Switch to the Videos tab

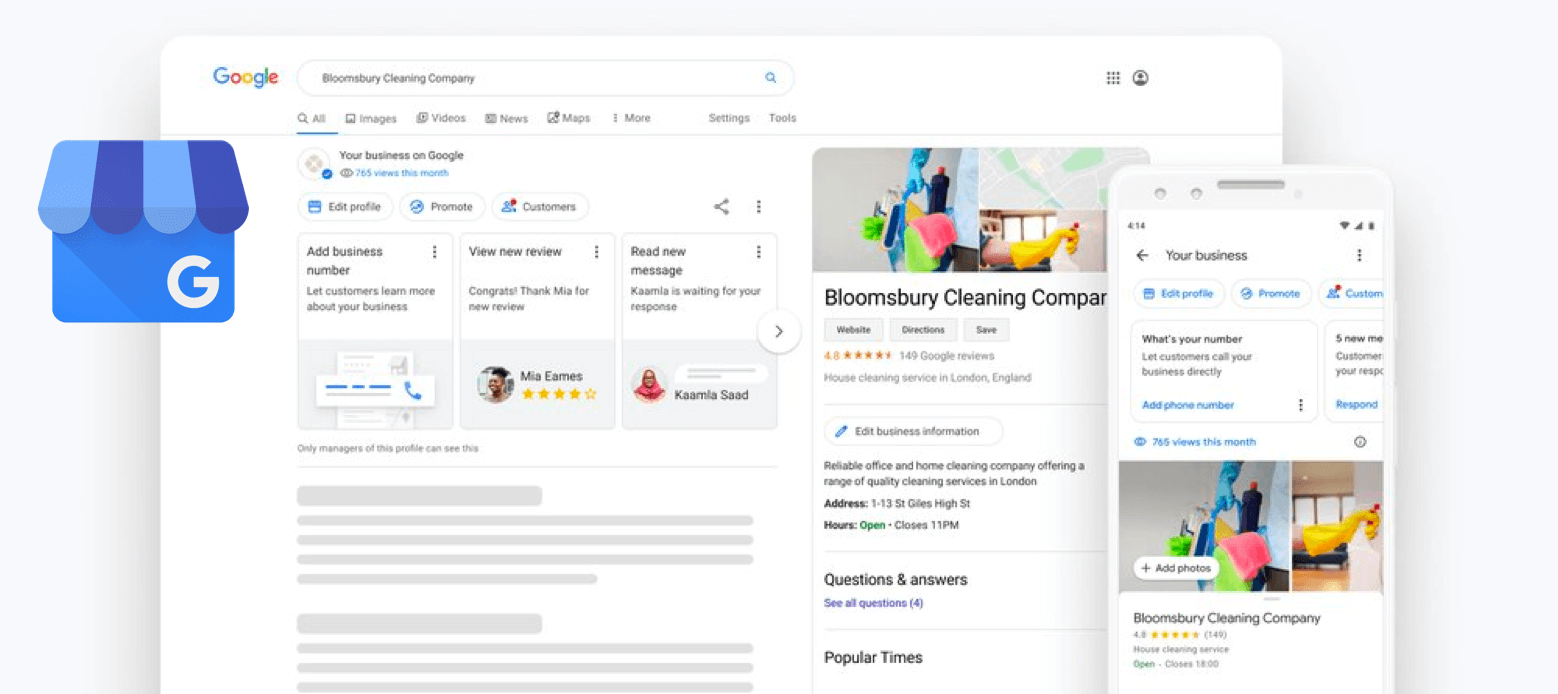[441, 118]
